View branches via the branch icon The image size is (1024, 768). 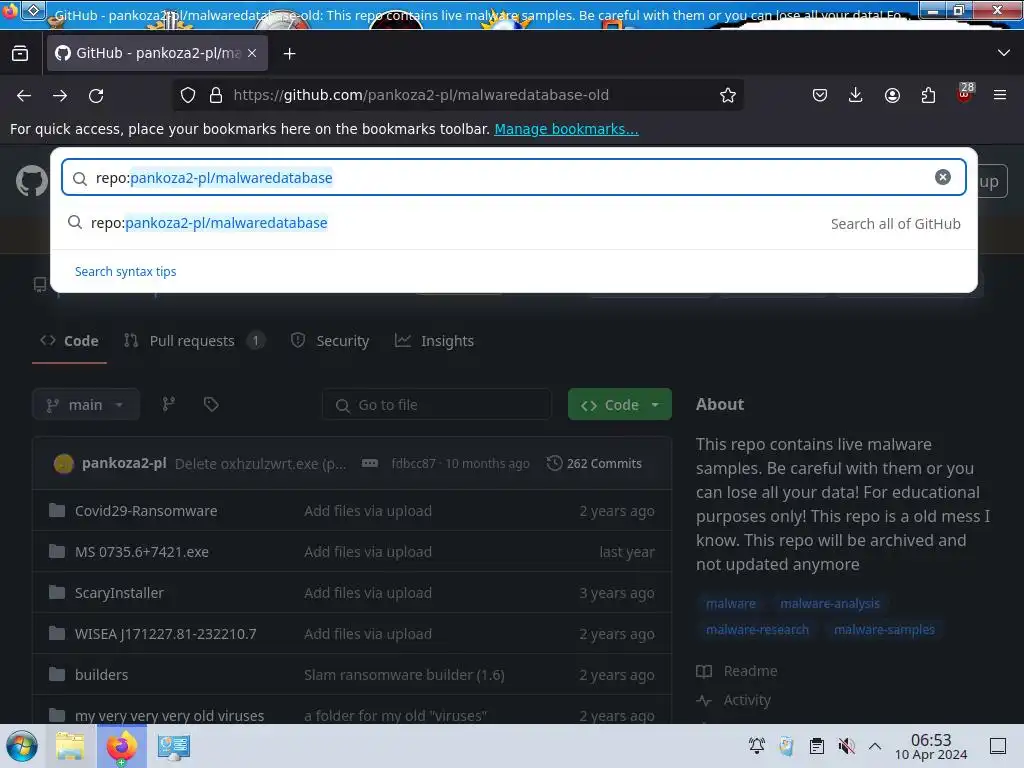click(168, 405)
